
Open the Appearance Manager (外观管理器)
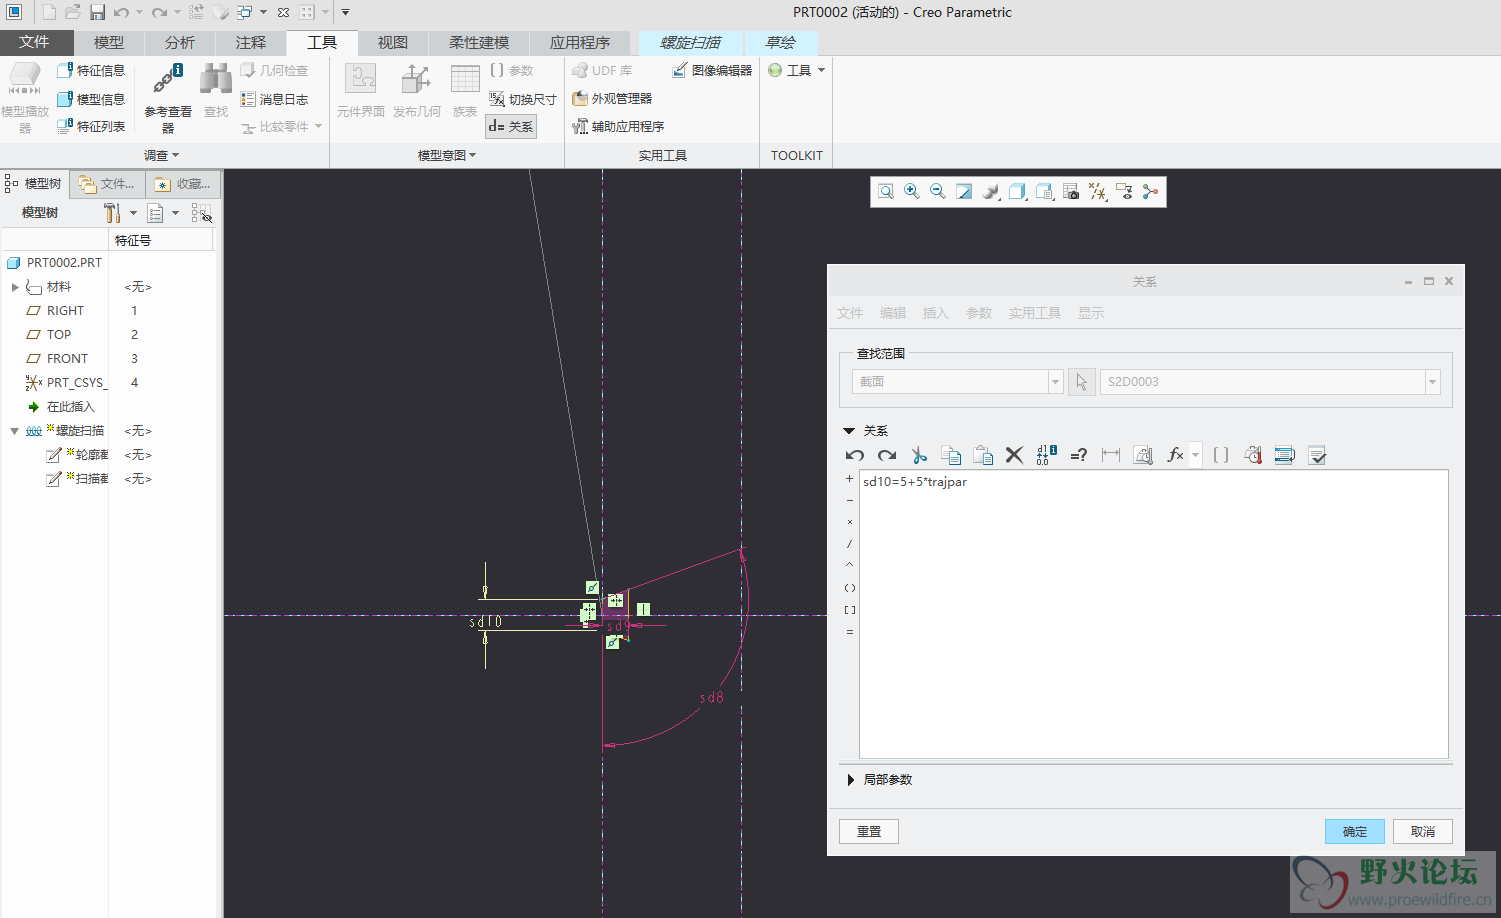pos(612,99)
